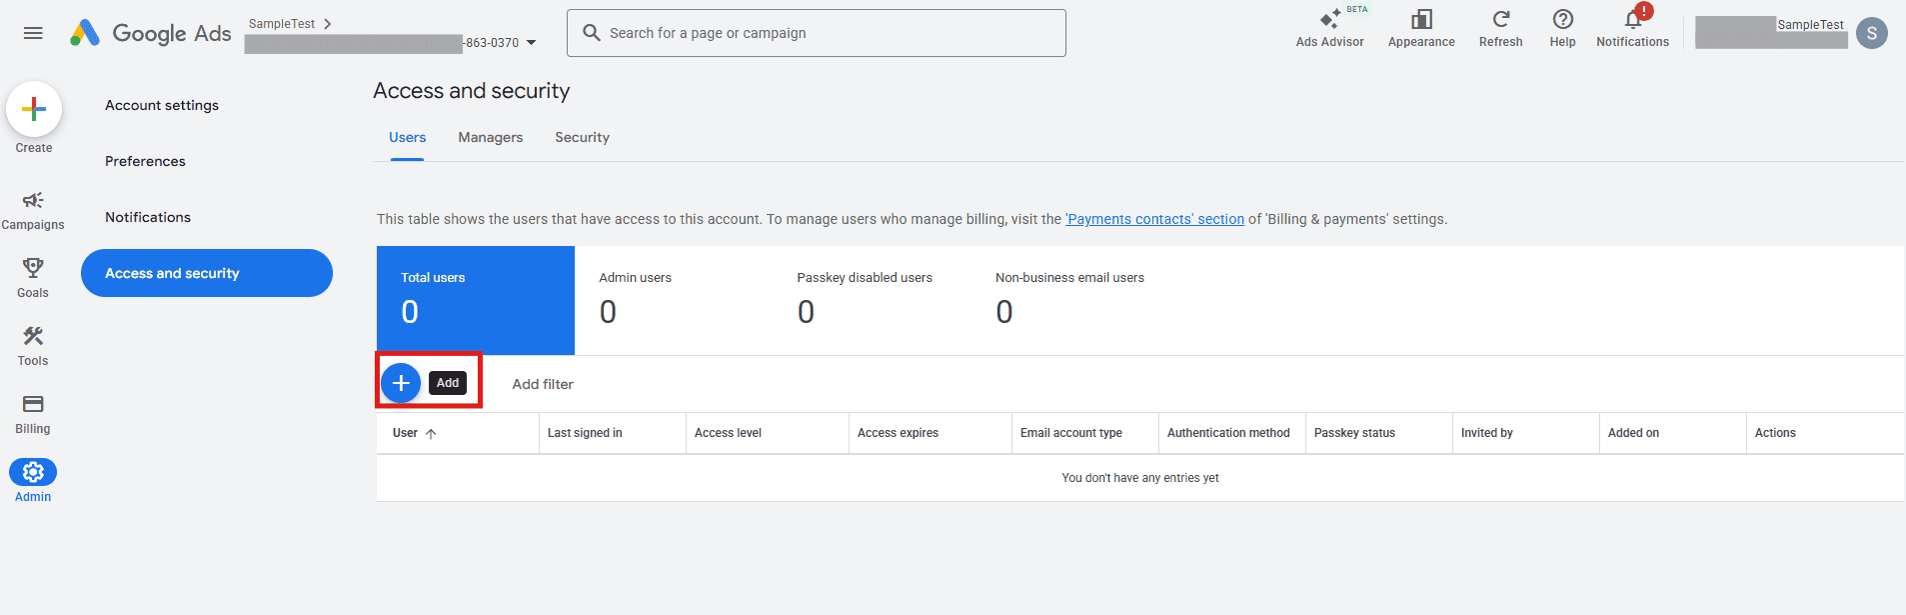Switch to the Security tab
This screenshot has height=615, width=1906.
582,138
